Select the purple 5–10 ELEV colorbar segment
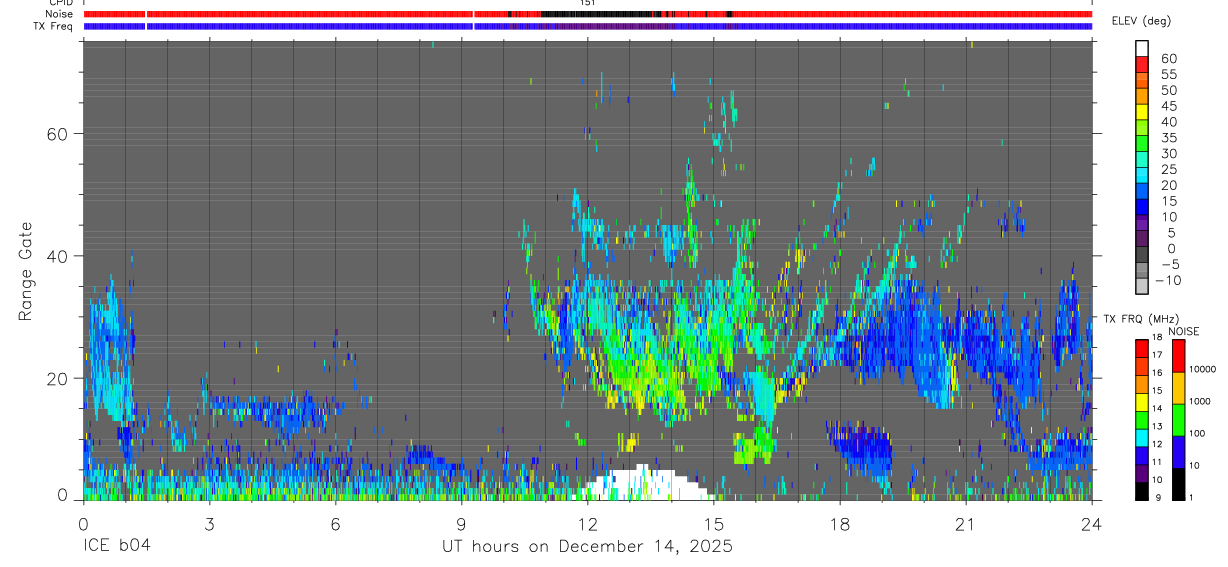 1142,220
